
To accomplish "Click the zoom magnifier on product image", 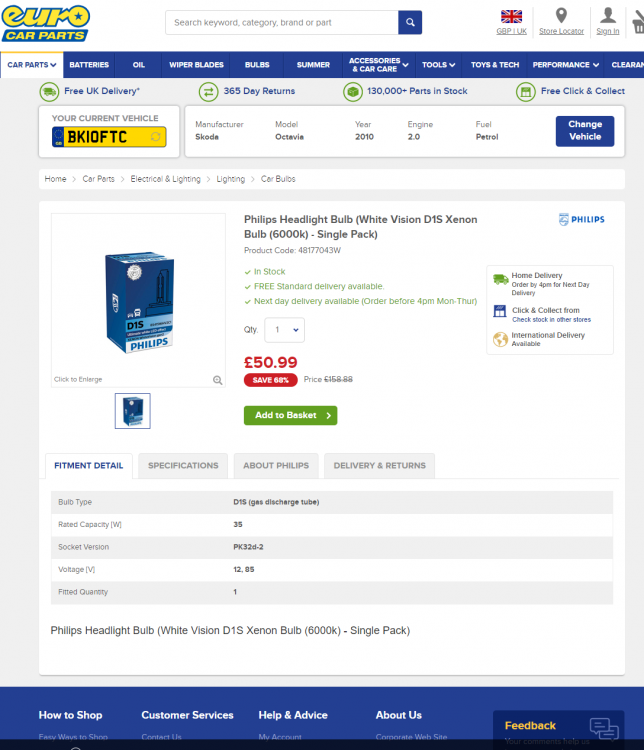I will 217,380.
